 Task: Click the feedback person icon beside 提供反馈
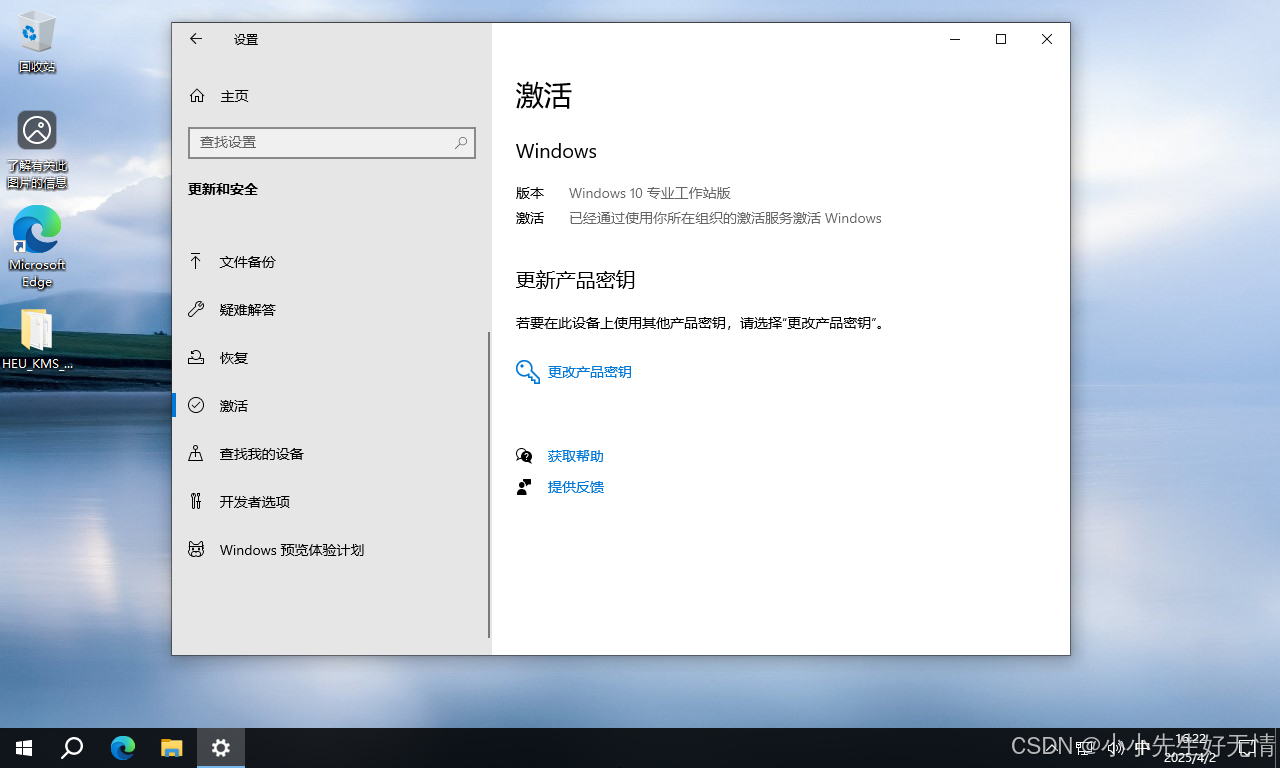[524, 487]
